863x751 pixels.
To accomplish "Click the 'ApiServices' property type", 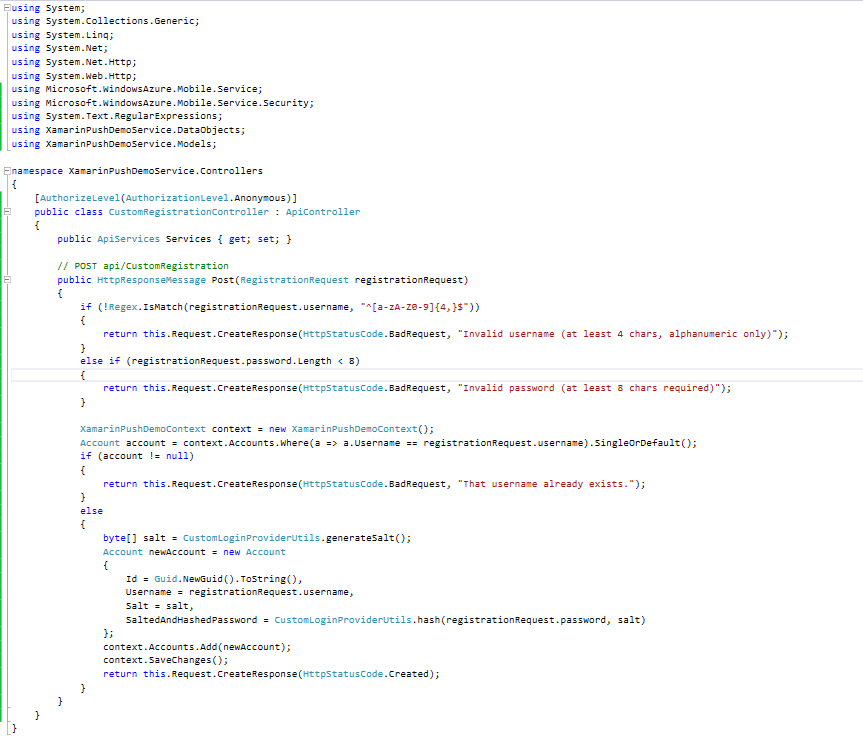I will tap(128, 239).
